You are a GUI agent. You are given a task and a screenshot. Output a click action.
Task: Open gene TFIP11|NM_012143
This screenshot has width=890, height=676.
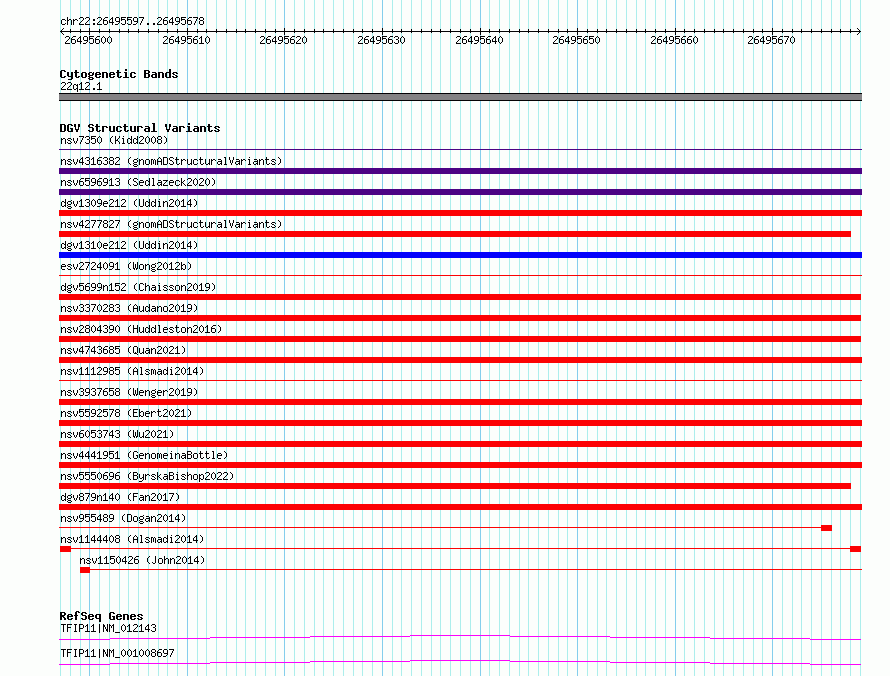(108, 628)
